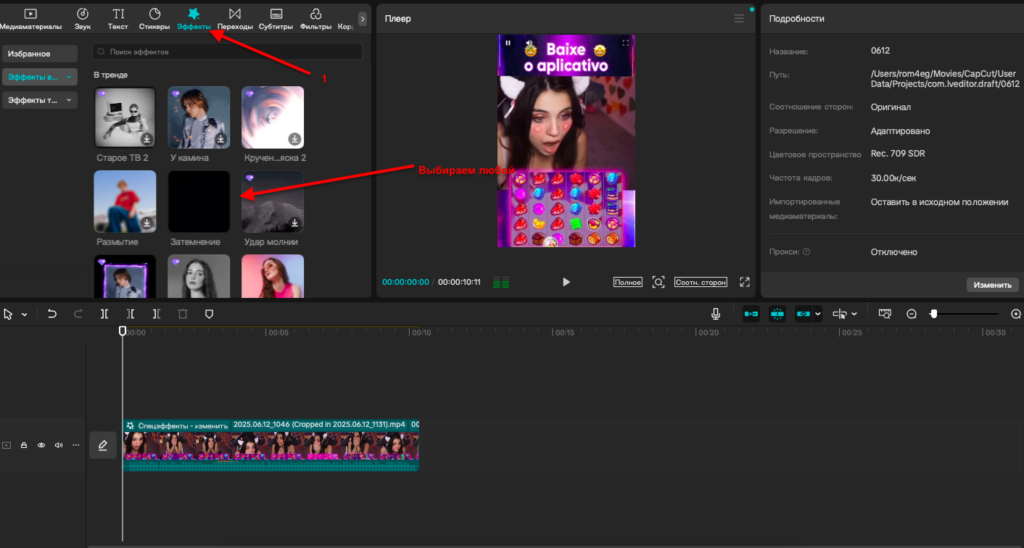The width and height of the screenshot is (1024, 548).
Task: Select the 2025.06.12_1046 video clip on timeline
Action: click(271, 445)
